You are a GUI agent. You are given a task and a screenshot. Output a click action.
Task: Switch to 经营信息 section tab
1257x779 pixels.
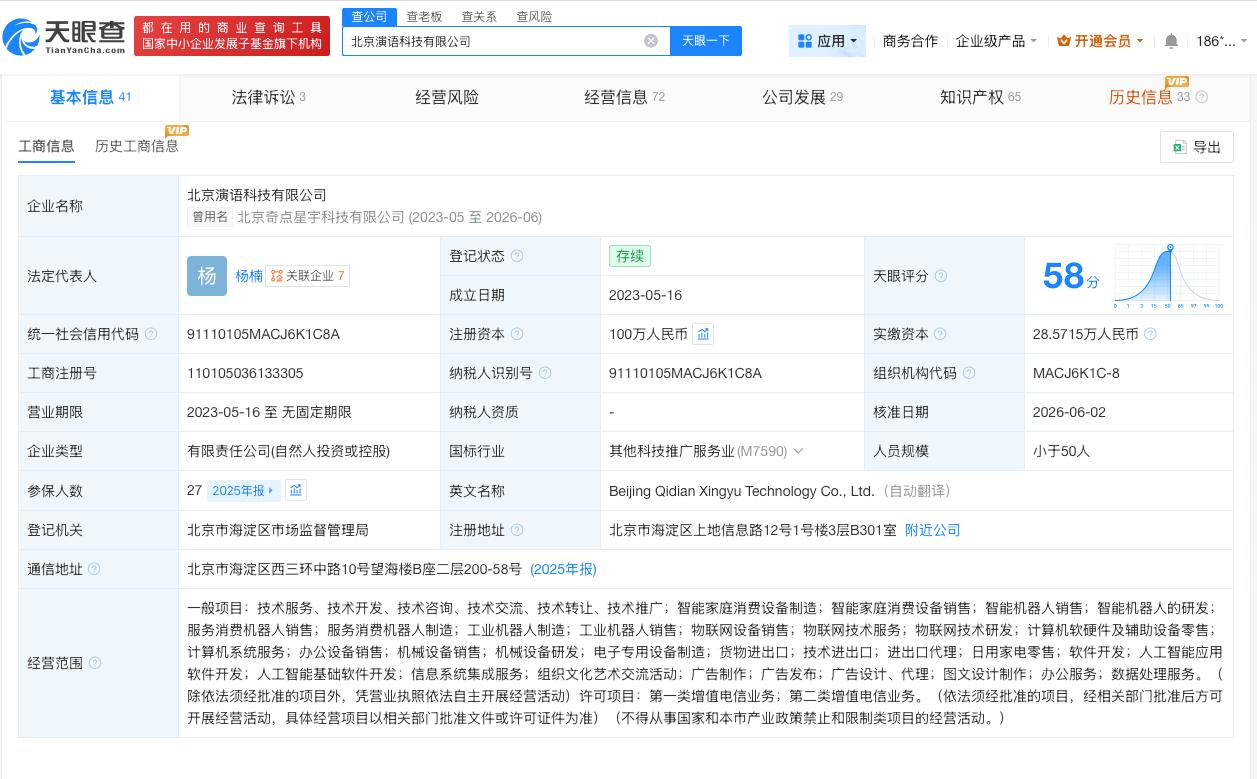tap(624, 97)
